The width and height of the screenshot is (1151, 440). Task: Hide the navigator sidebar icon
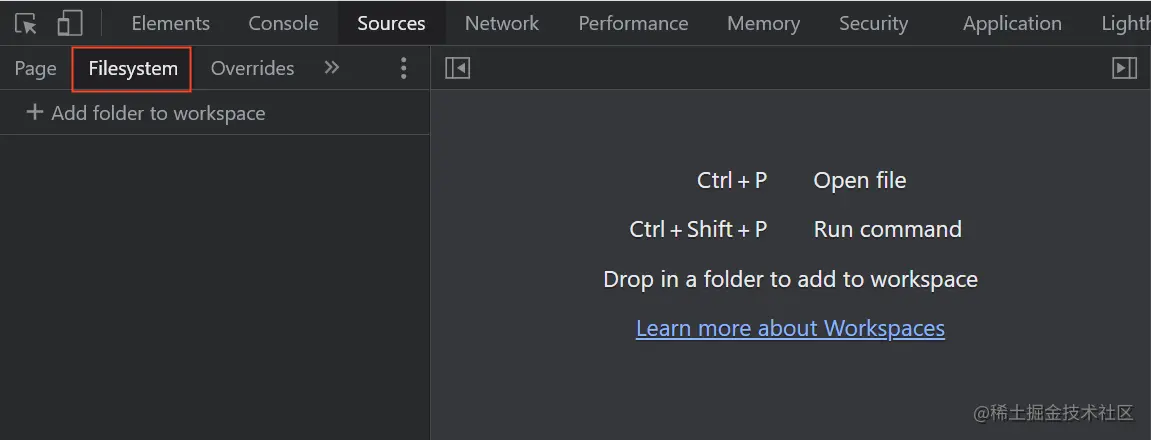[457, 68]
